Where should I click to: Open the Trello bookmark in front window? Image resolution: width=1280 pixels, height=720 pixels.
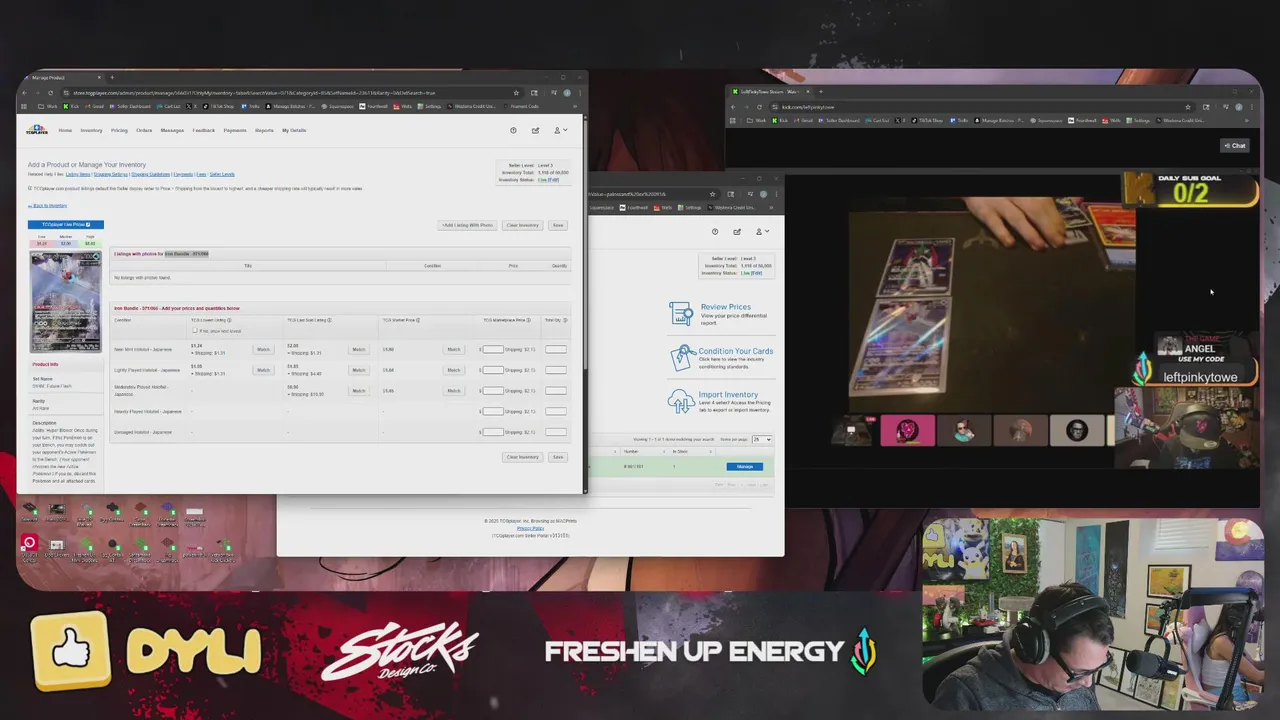[252, 106]
